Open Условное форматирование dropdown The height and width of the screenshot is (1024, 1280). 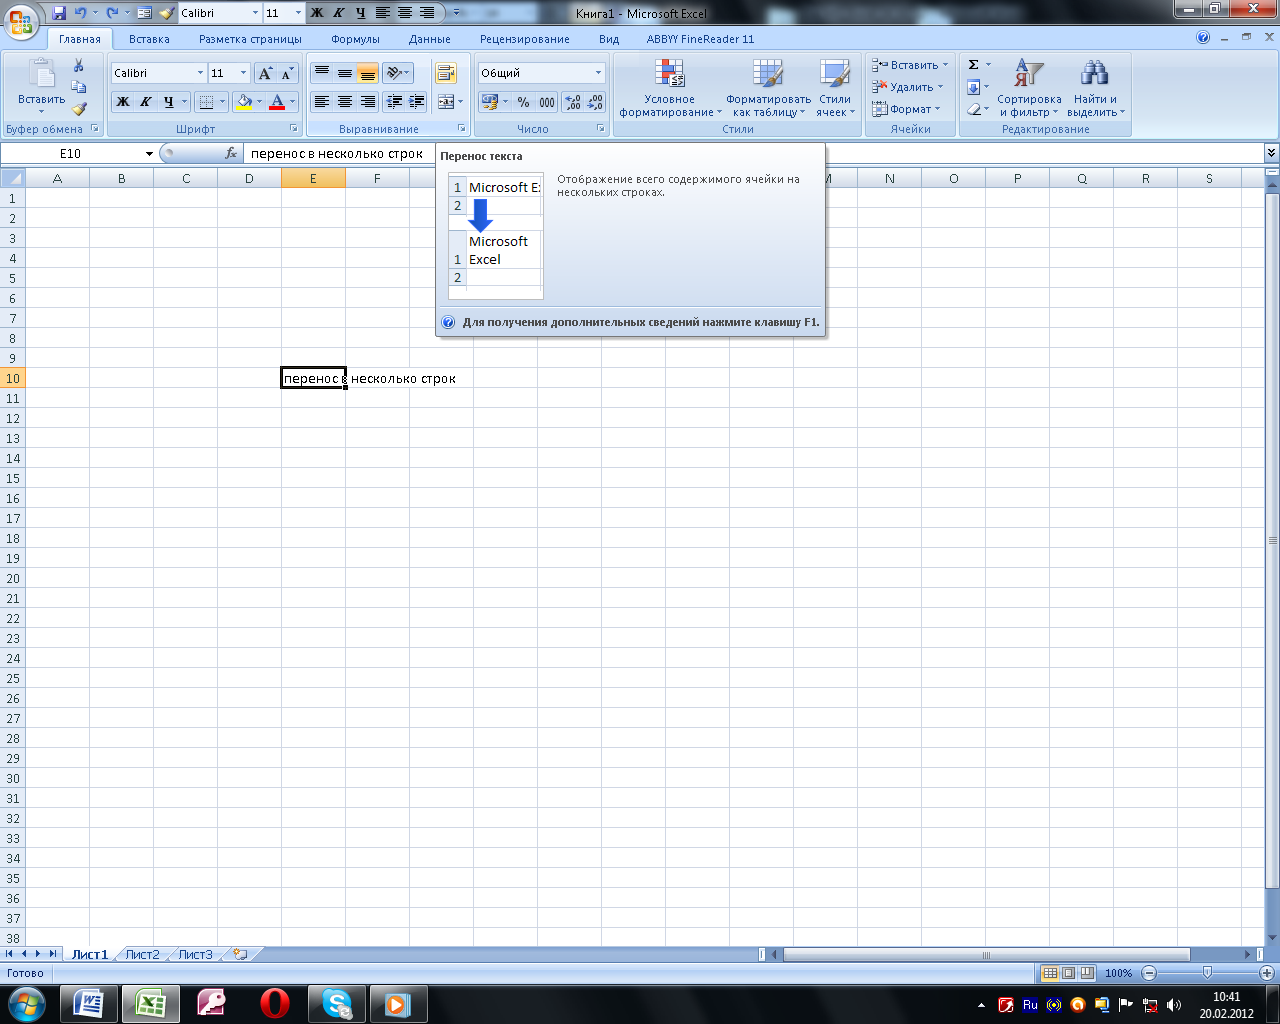click(x=669, y=88)
